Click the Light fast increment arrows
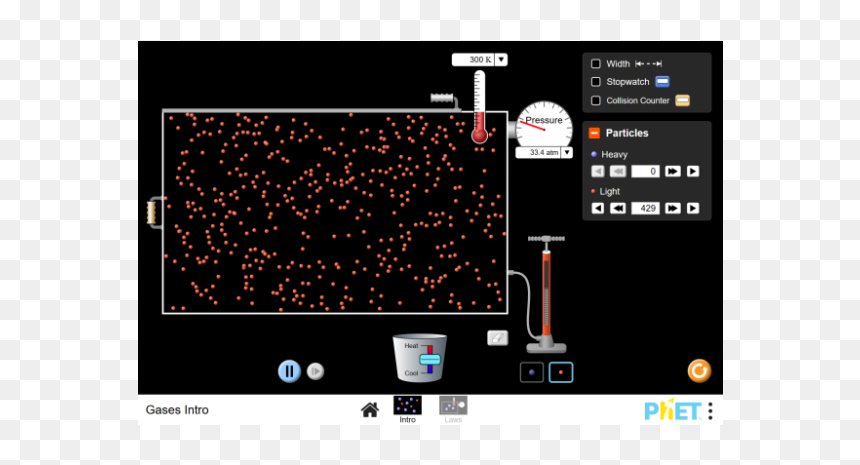860x465 pixels. 672,208
